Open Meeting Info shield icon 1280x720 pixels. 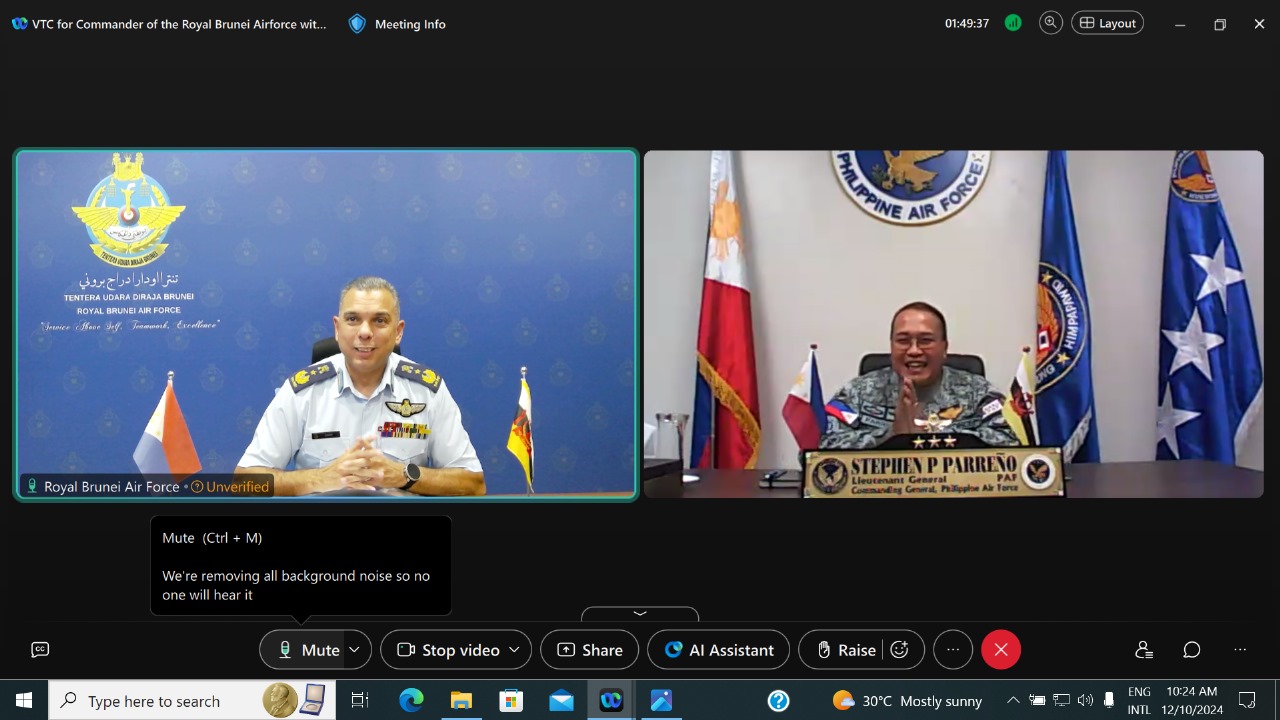pyautogui.click(x=357, y=24)
